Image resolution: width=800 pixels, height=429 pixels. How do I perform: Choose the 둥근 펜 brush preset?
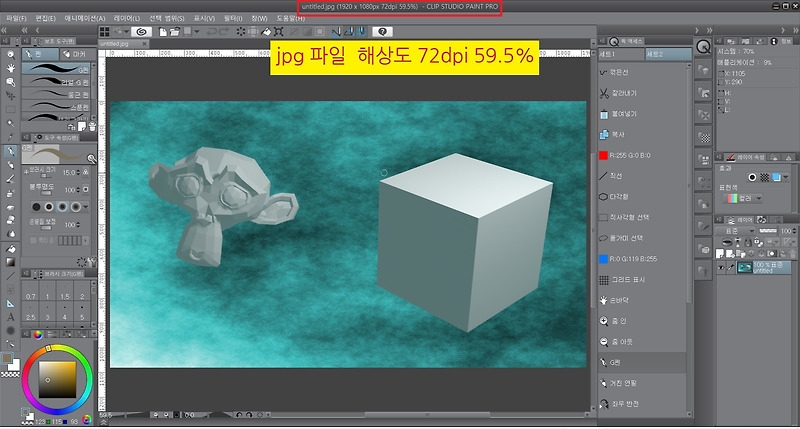57,94
